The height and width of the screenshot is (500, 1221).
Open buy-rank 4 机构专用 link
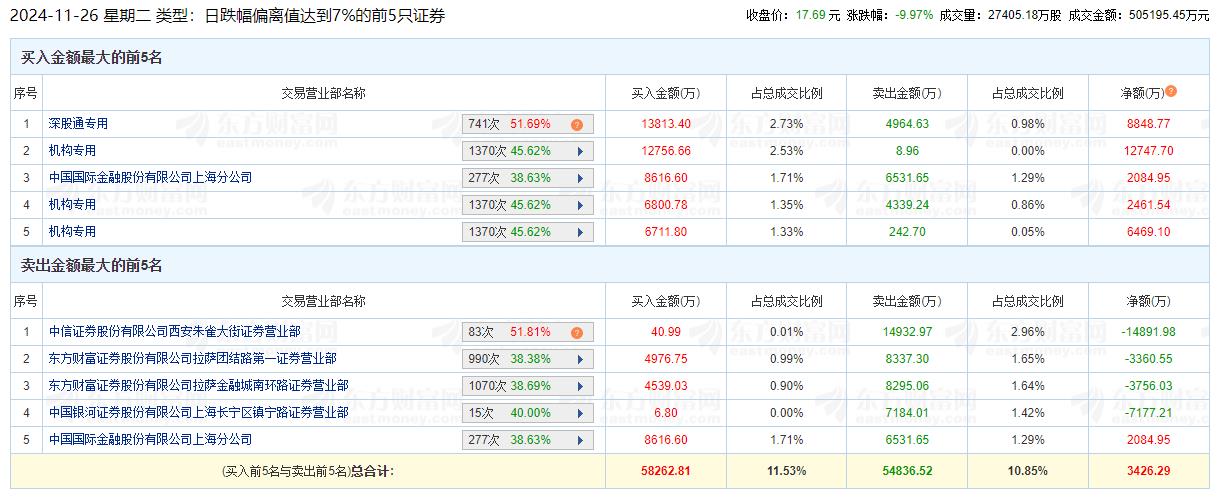coord(72,205)
